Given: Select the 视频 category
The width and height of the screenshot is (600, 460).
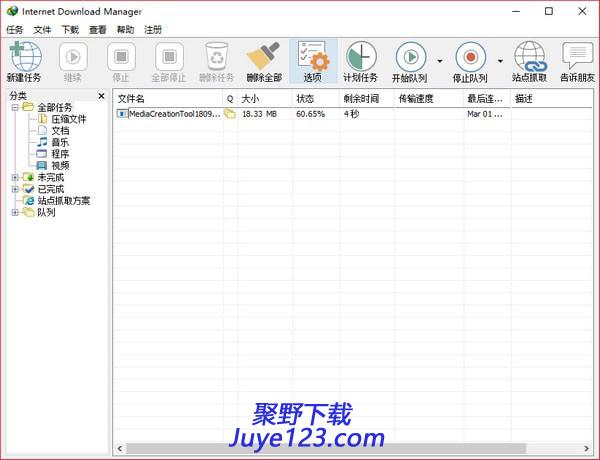Looking at the screenshot, I should click(60, 166).
